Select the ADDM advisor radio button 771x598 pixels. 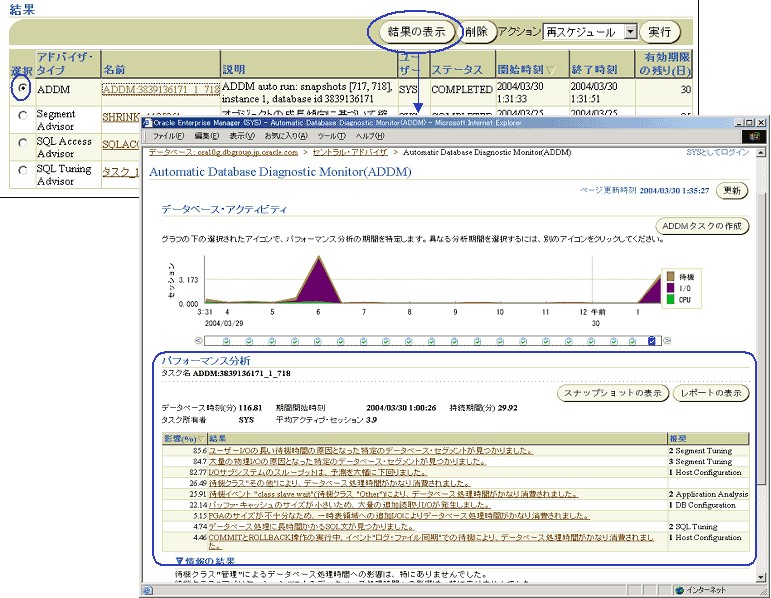[21, 89]
